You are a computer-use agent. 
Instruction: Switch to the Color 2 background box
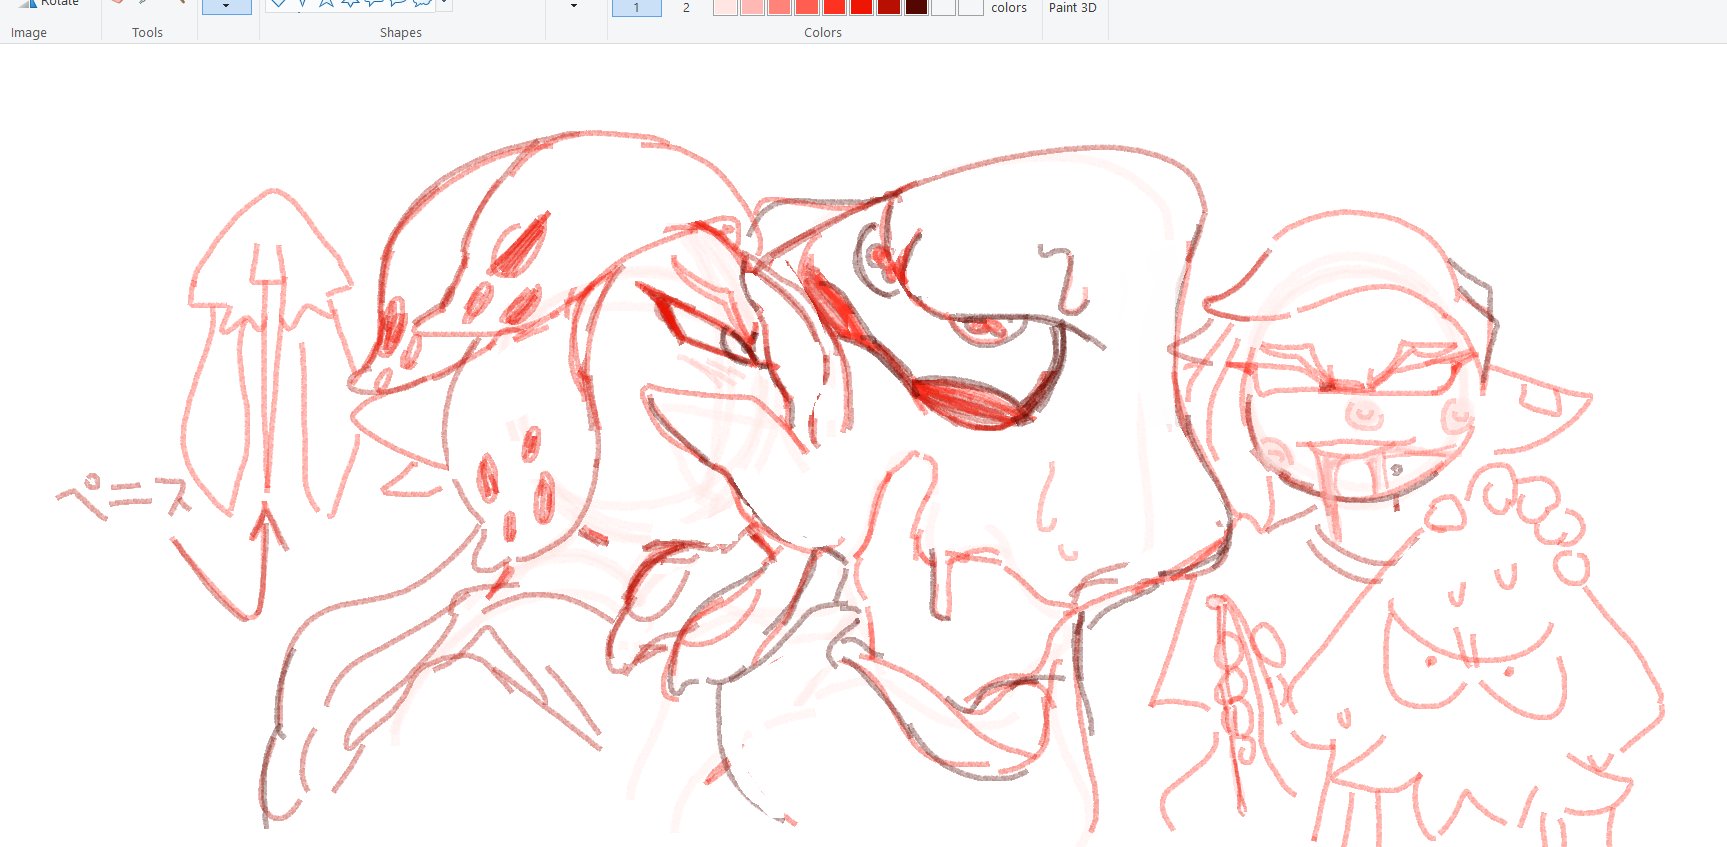coord(686,7)
